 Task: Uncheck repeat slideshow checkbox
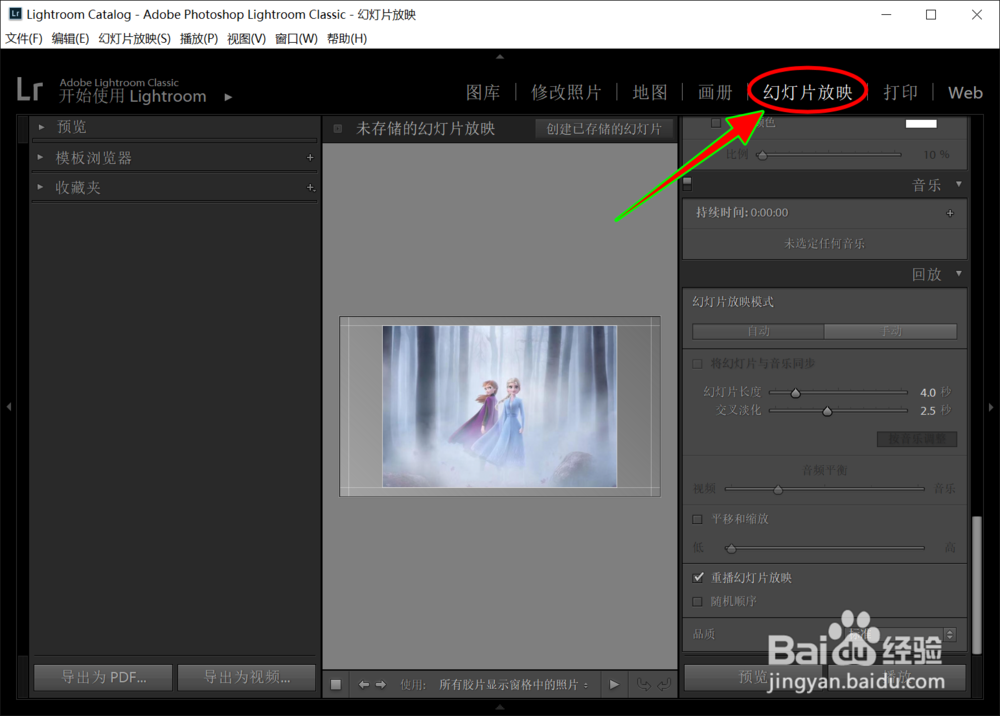click(698, 578)
